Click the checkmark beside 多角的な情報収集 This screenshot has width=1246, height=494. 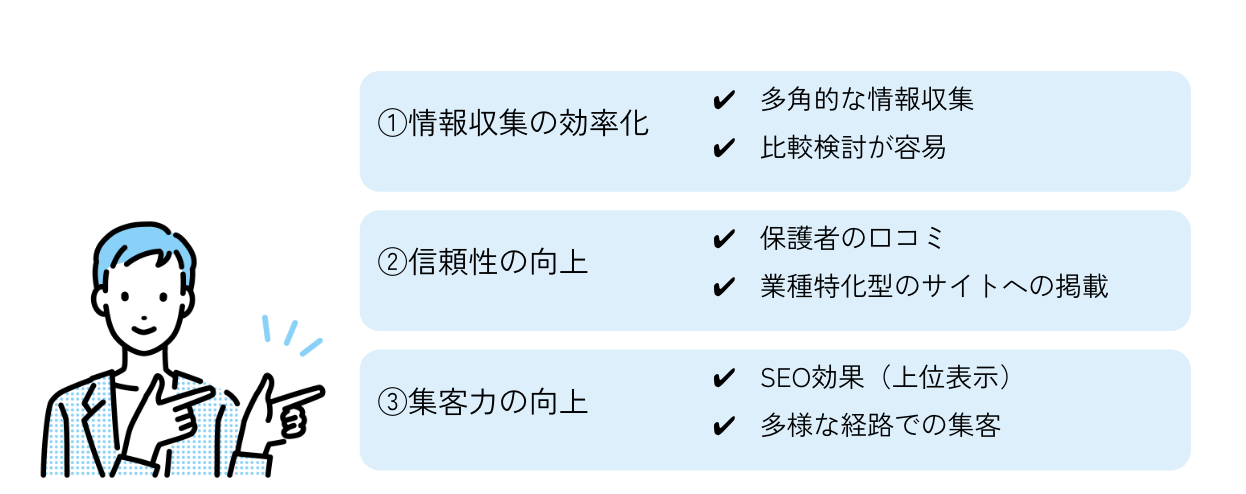[722, 101]
